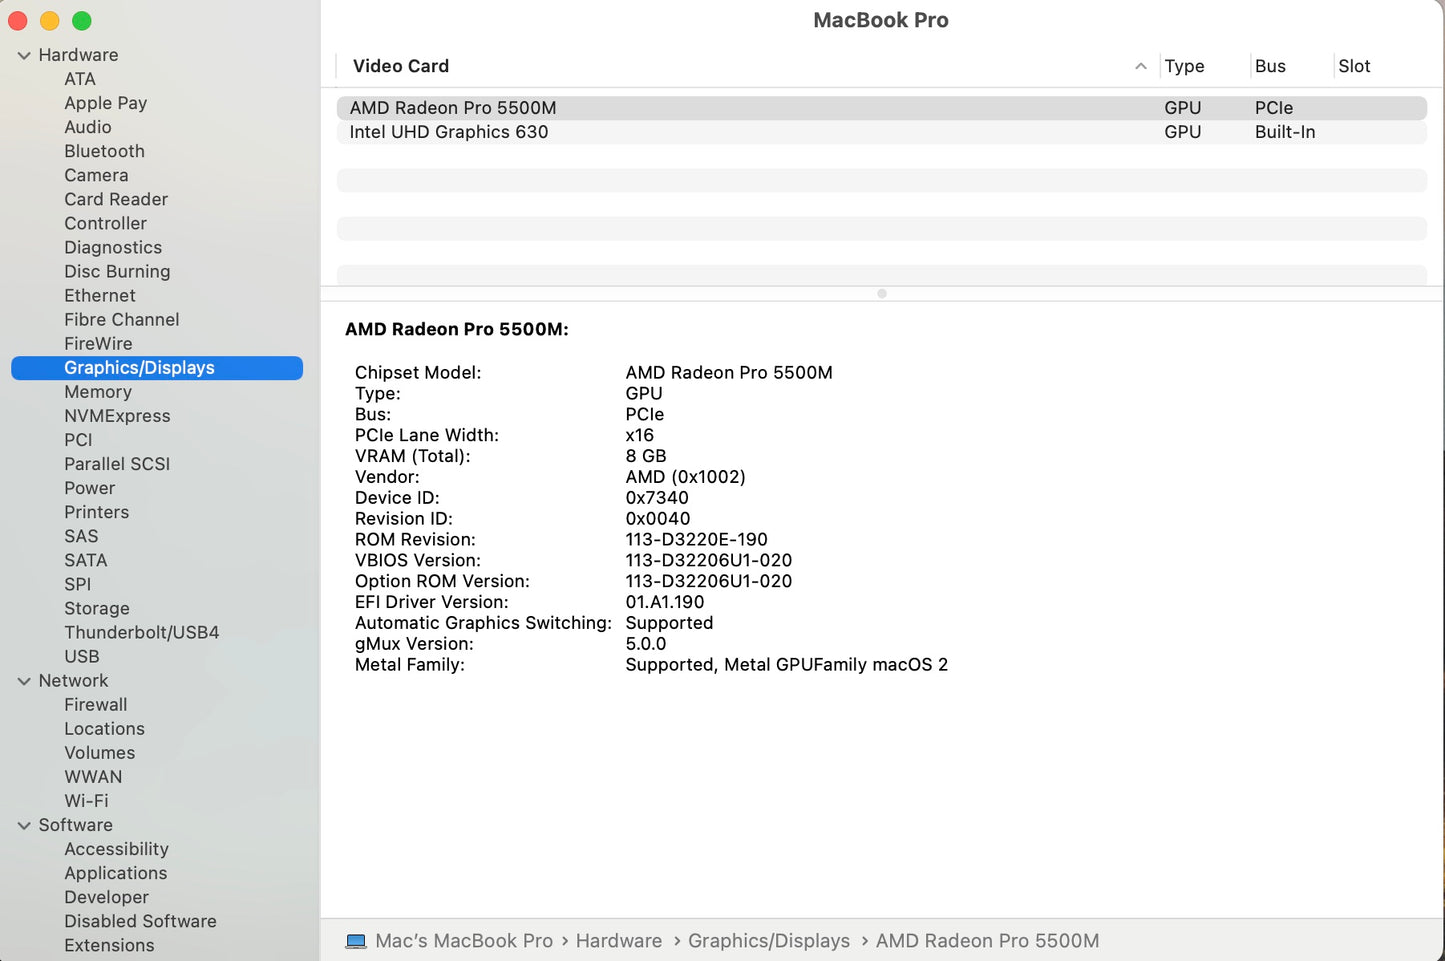Click the sort chevron on Video Card header
This screenshot has height=961, width=1445.
click(1140, 66)
